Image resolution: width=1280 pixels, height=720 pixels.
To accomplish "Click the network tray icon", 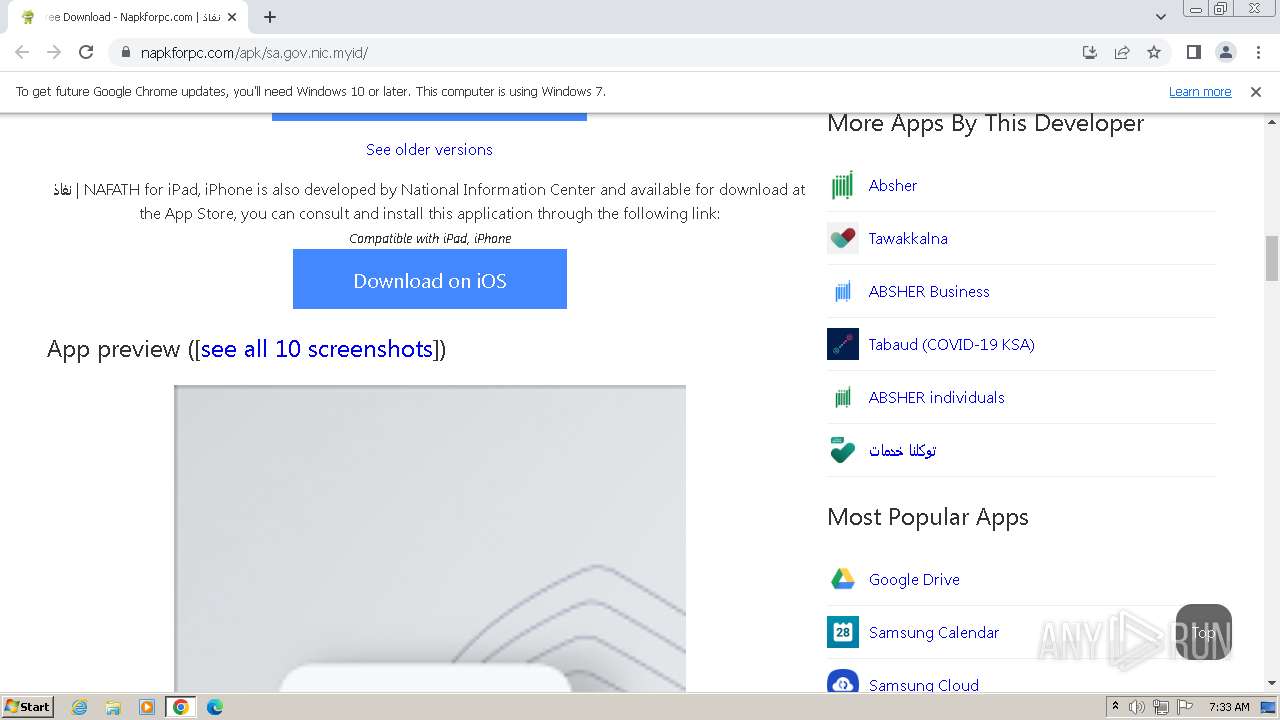I will tap(1161, 707).
